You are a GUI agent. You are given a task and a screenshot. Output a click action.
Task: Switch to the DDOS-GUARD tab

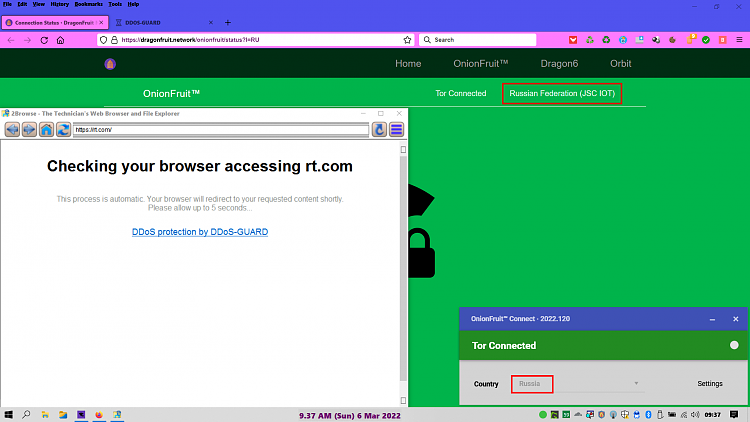[x=163, y=22]
